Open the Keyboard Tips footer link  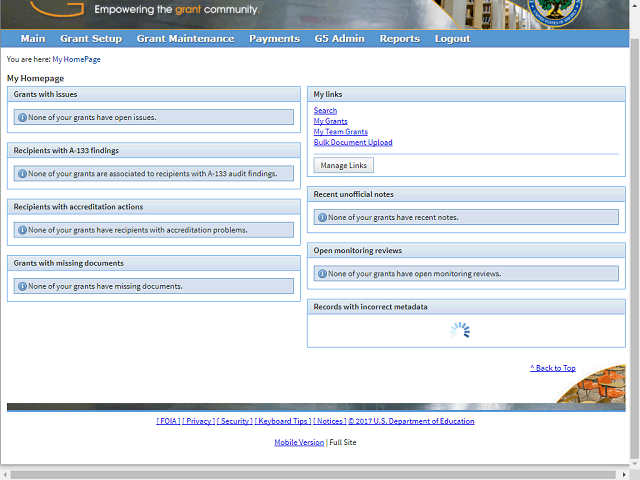pyautogui.click(x=283, y=421)
